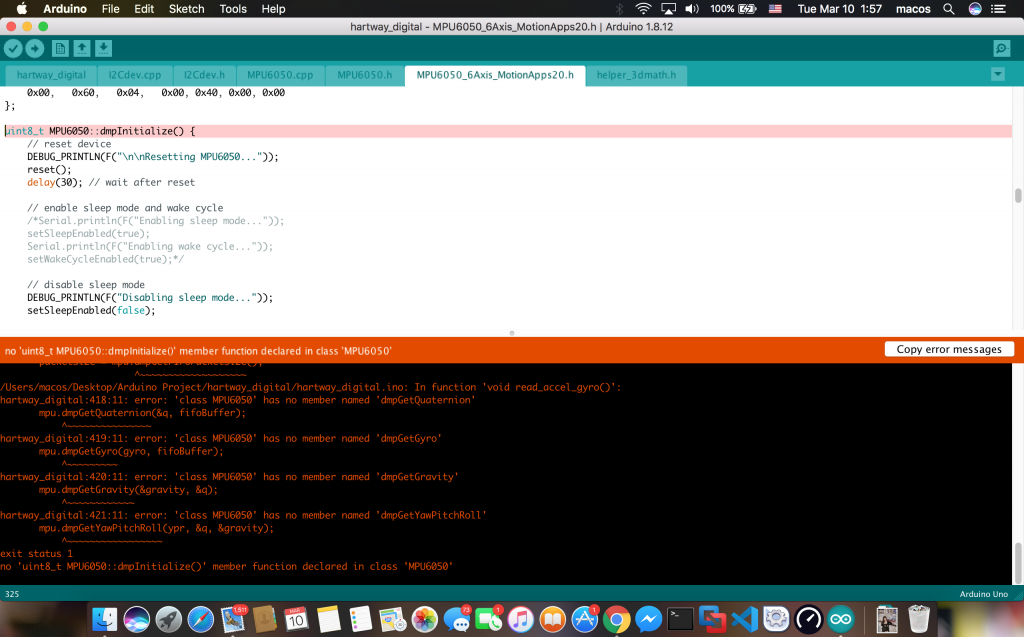Open the Tools menu

[x=232, y=8]
